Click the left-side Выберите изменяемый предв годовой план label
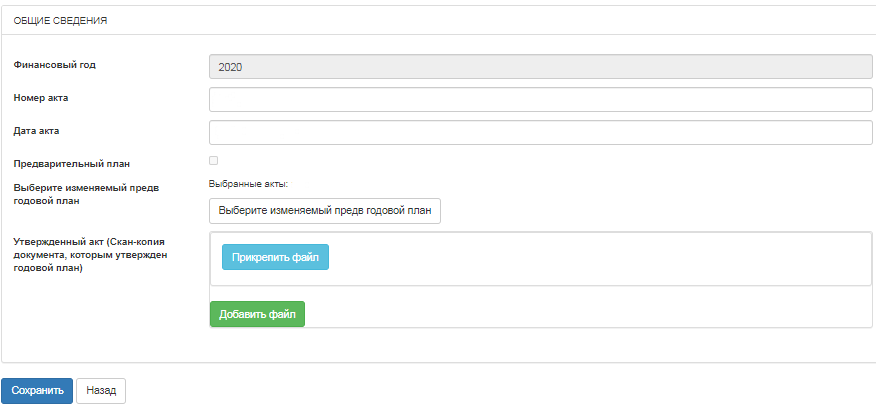 tap(86, 194)
